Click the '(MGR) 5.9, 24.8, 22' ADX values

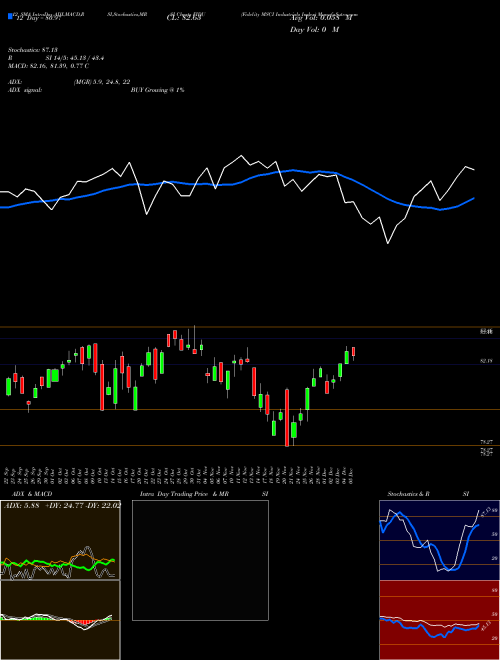(x=101, y=82)
